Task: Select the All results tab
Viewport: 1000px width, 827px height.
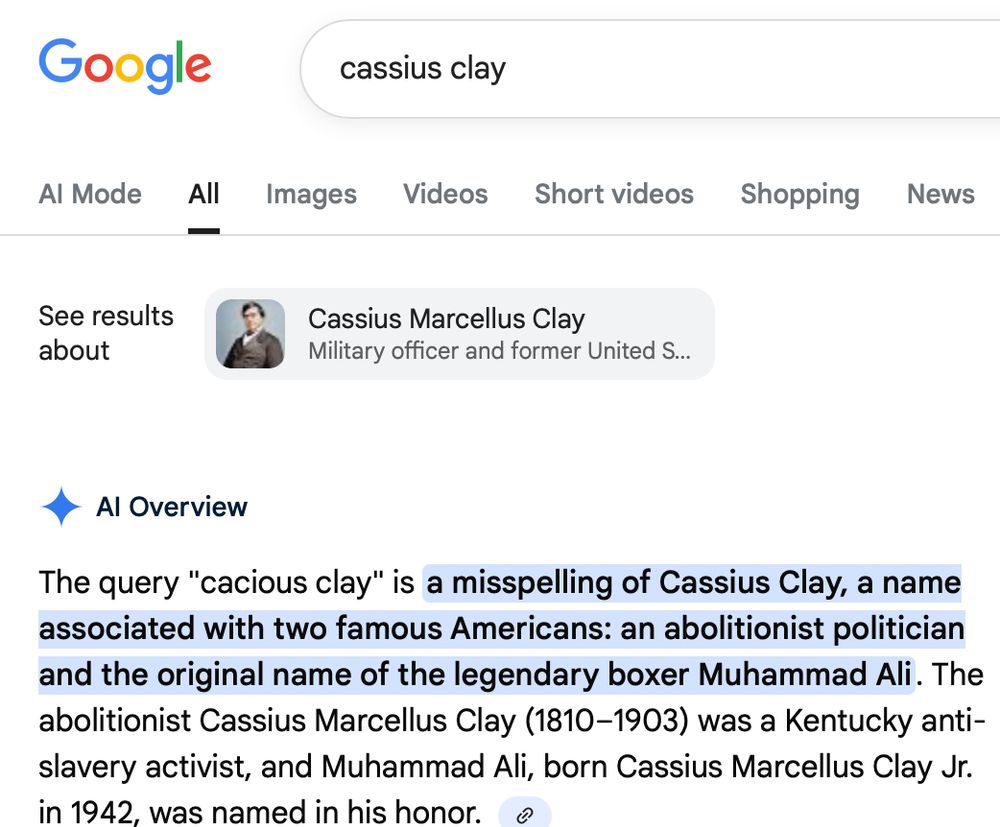Action: [x=203, y=194]
